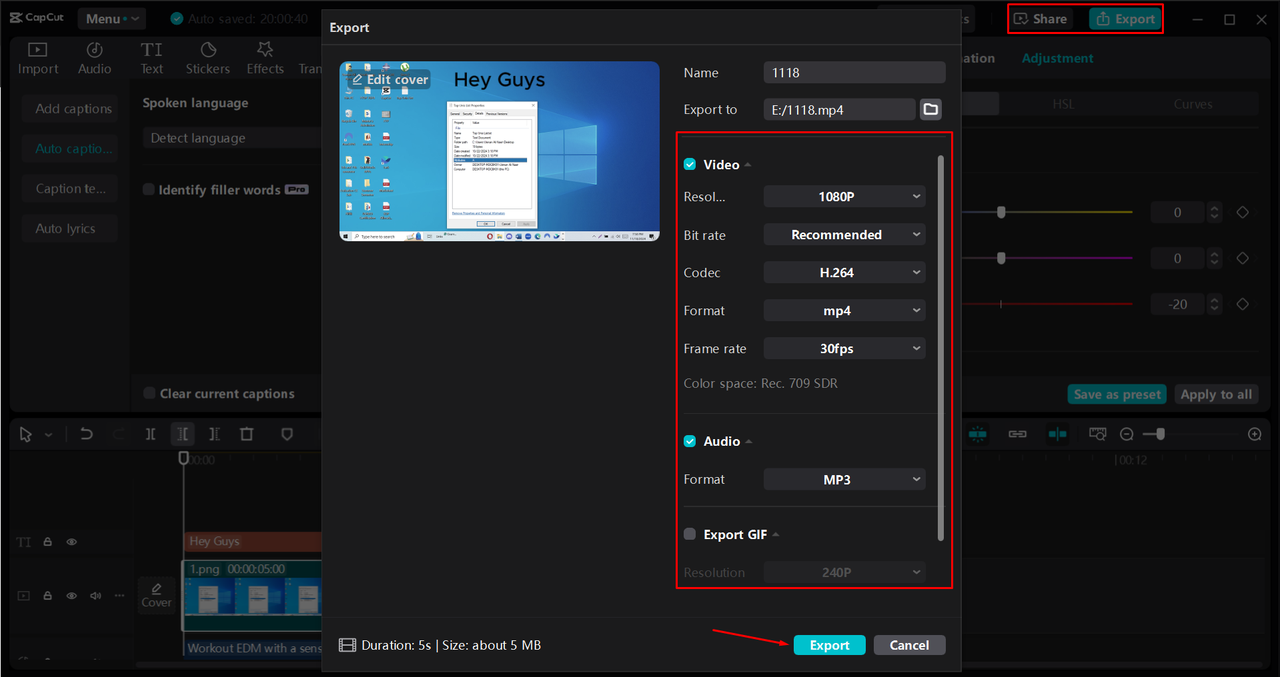Cancel the export dialog
Screen dimensions: 1280x677
pyautogui.click(x=909, y=645)
